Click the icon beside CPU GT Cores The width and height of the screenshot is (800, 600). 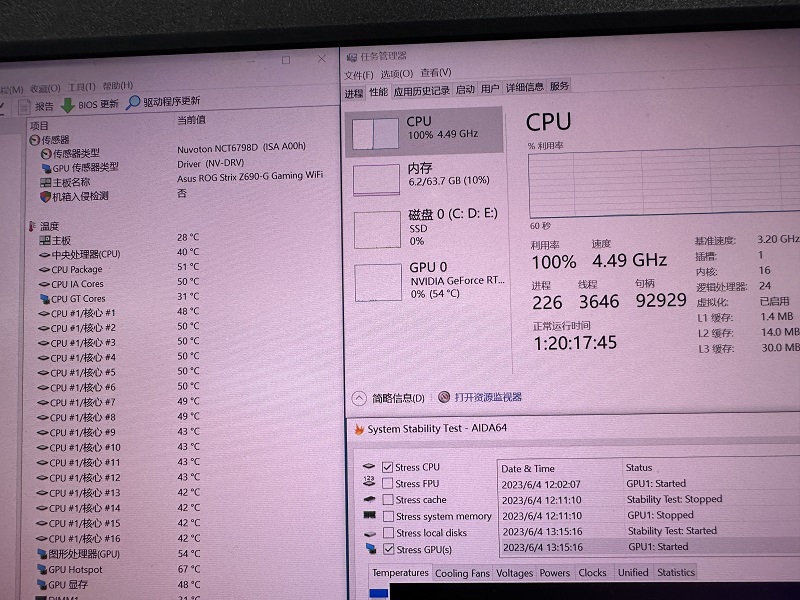click(44, 298)
